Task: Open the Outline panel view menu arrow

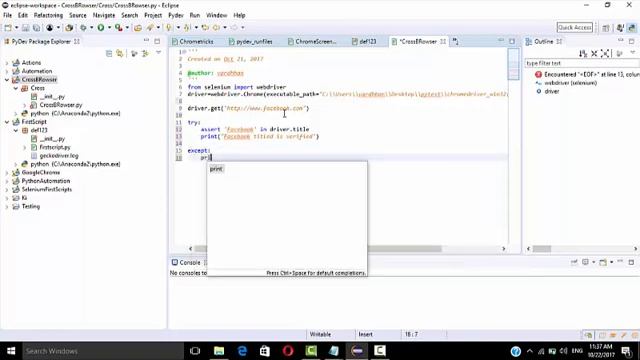Action: [x=633, y=53]
